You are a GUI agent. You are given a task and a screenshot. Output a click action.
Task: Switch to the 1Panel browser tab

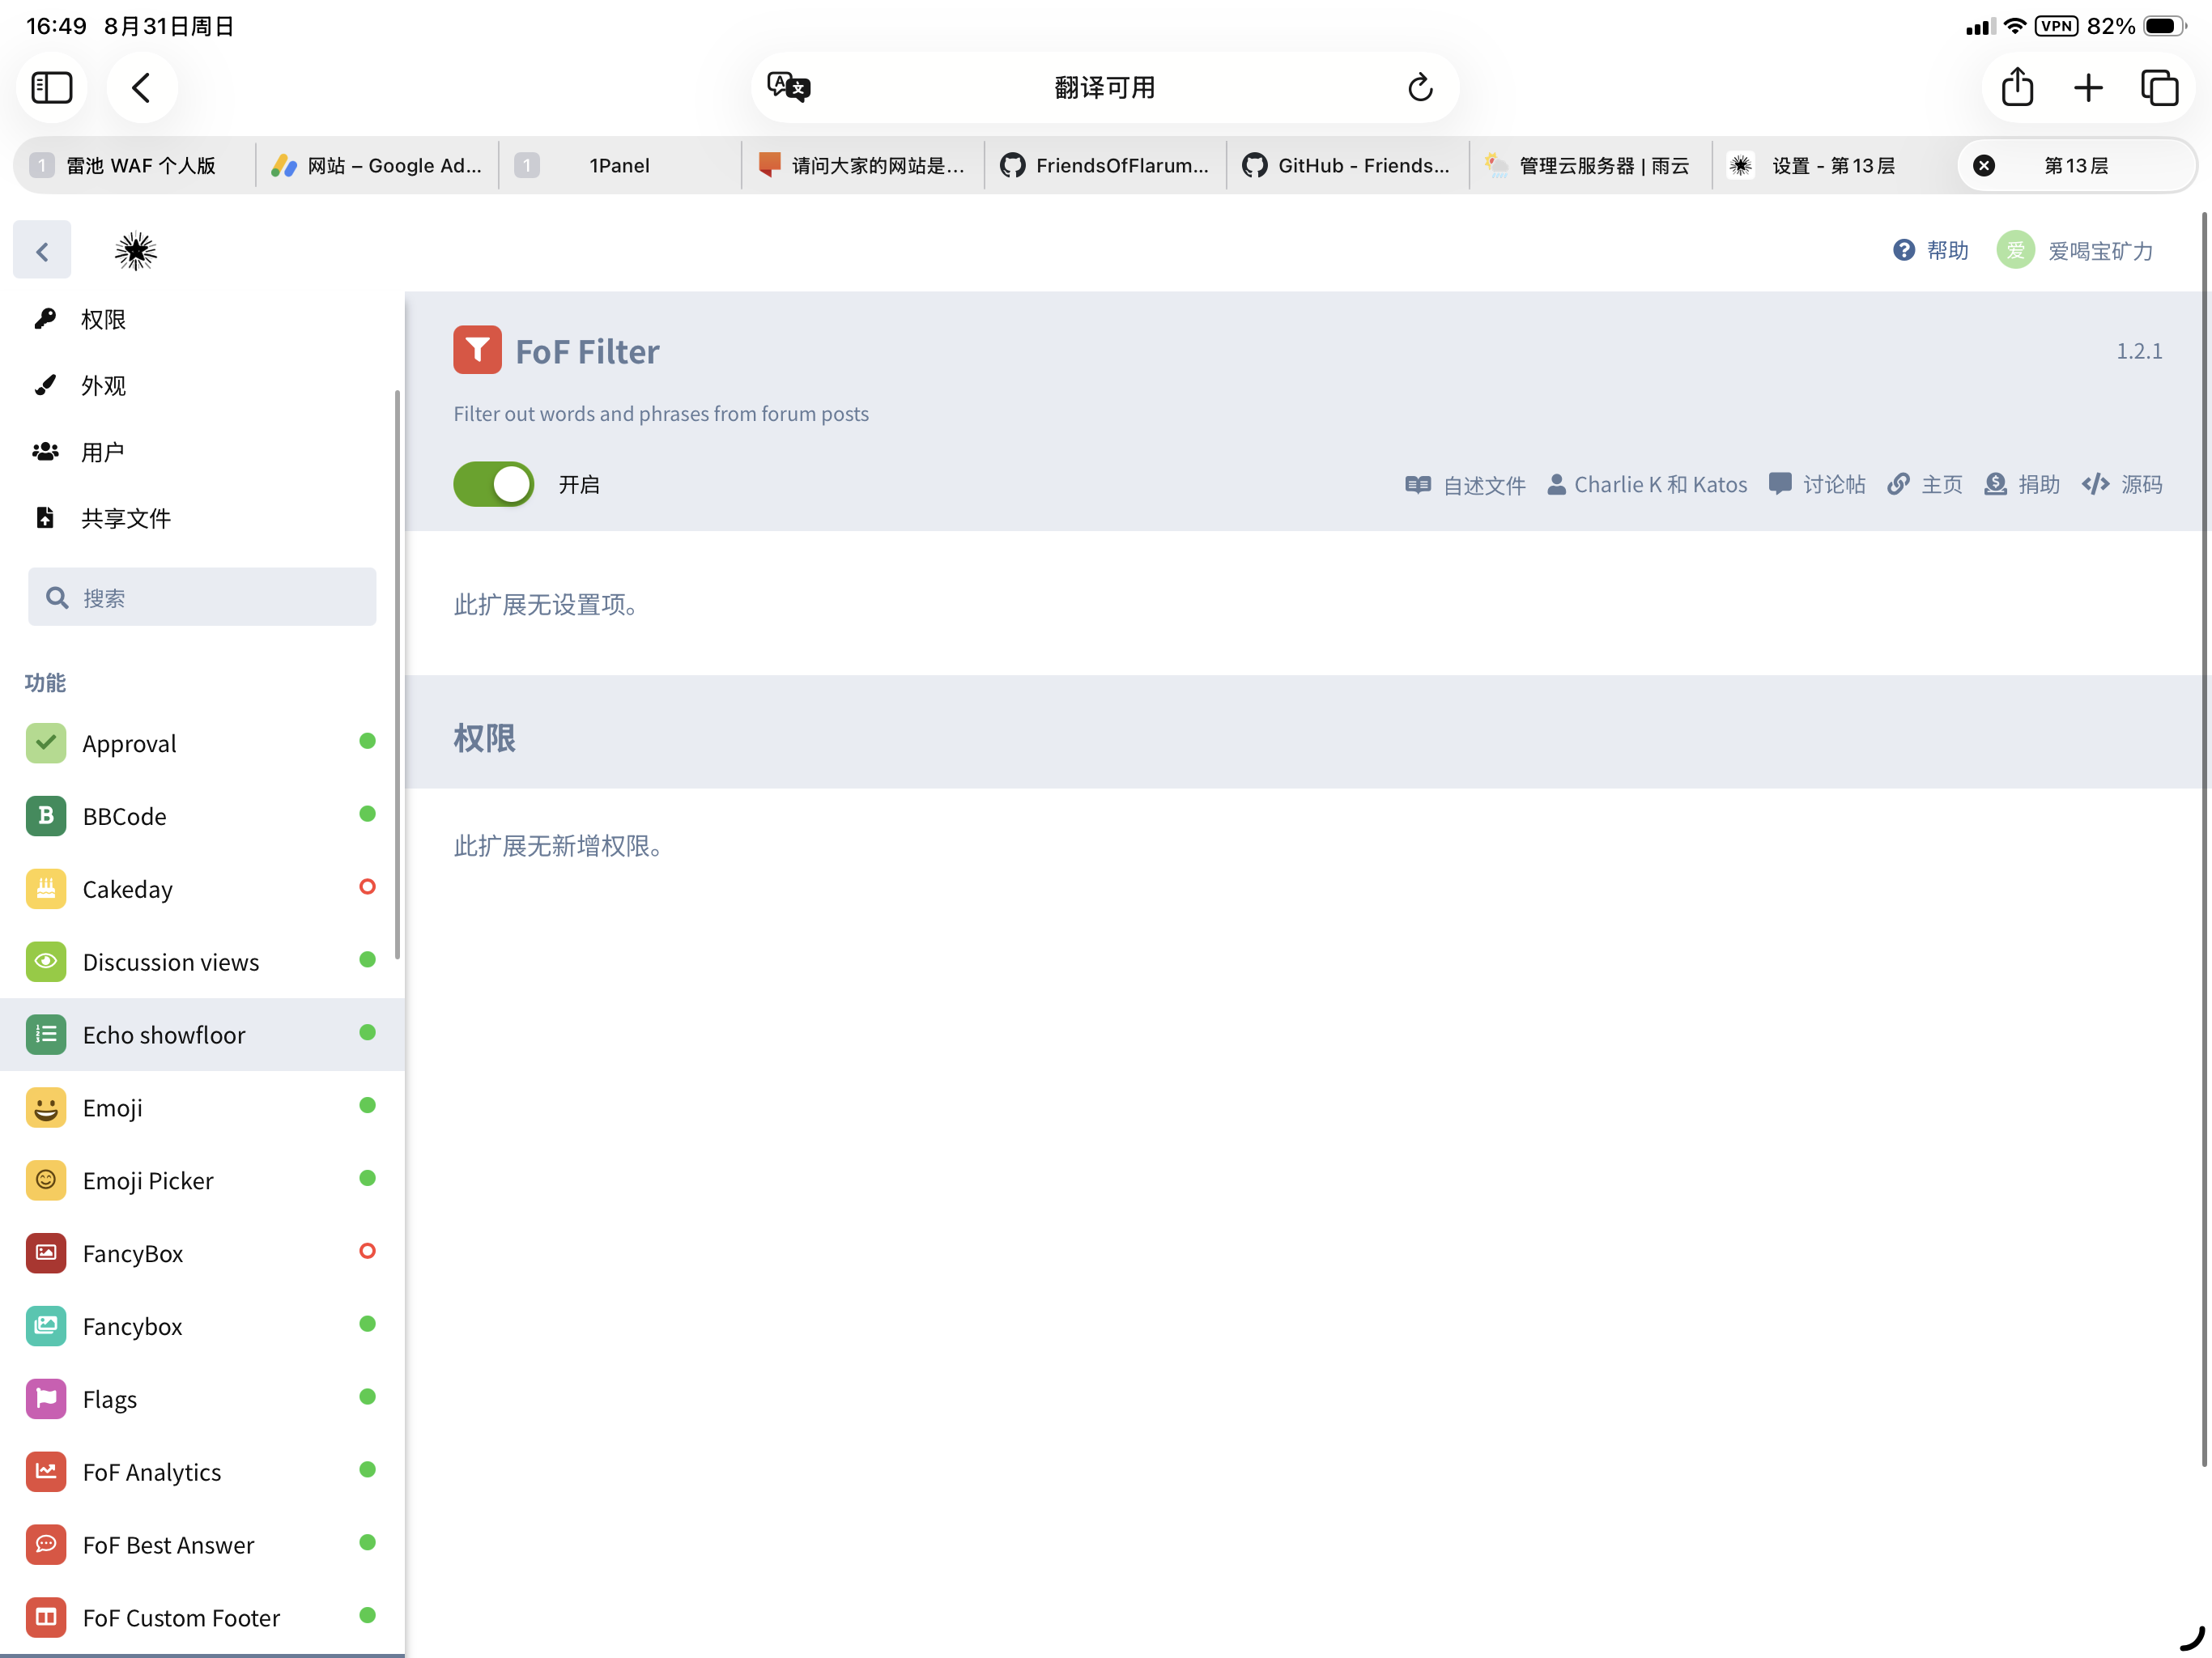coord(619,165)
